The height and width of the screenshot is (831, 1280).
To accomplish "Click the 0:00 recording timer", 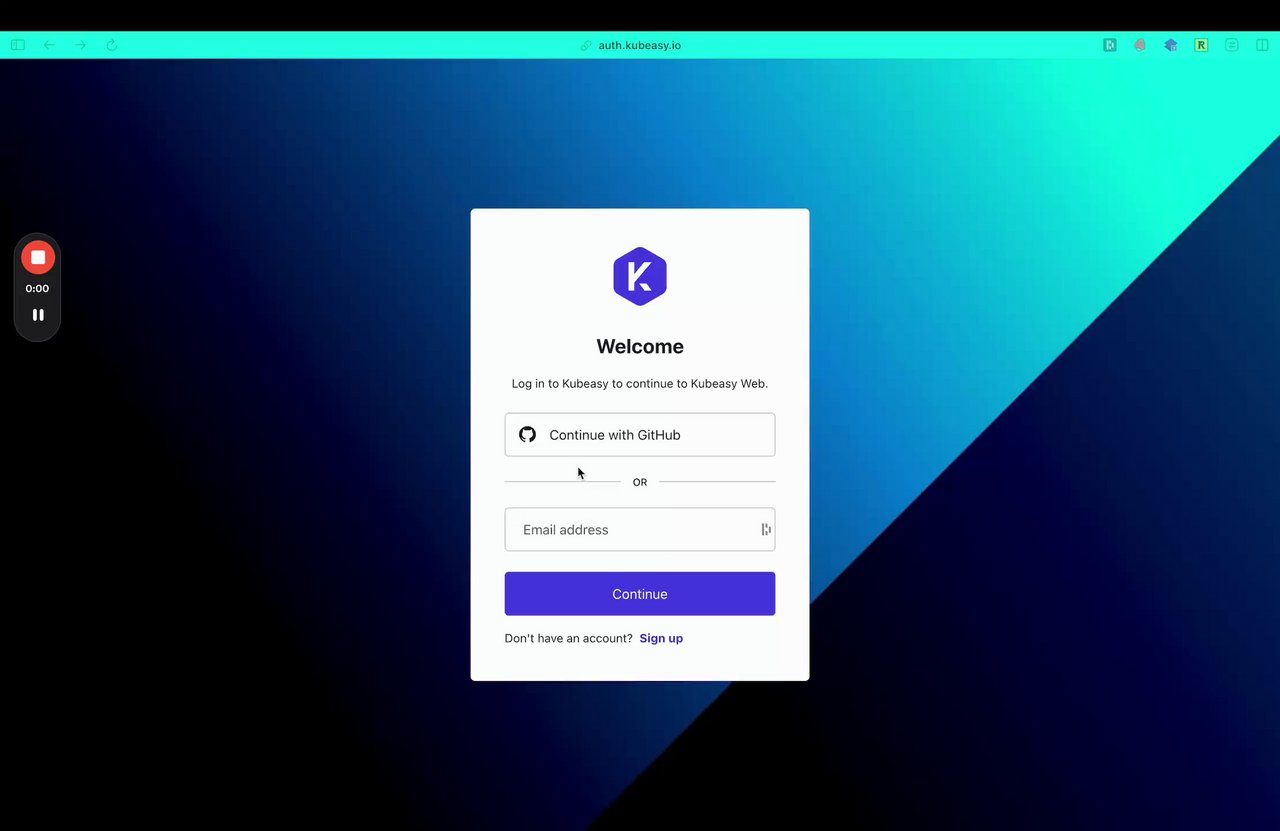I will click(x=37, y=288).
